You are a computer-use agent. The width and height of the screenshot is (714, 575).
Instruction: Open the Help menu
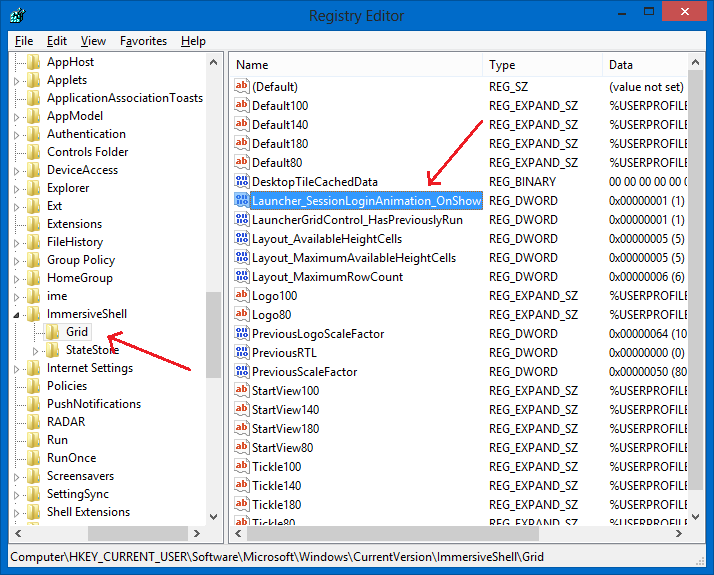point(194,41)
